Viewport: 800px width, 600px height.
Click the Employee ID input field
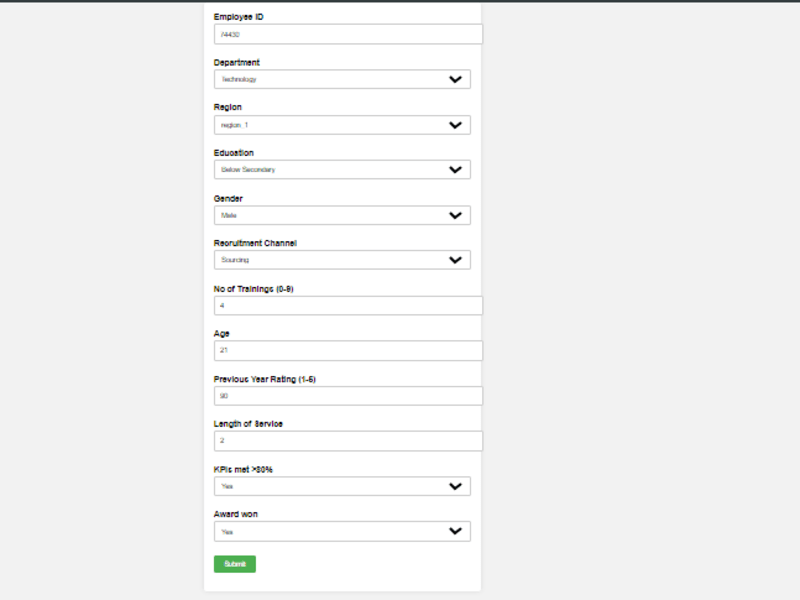[348, 34]
